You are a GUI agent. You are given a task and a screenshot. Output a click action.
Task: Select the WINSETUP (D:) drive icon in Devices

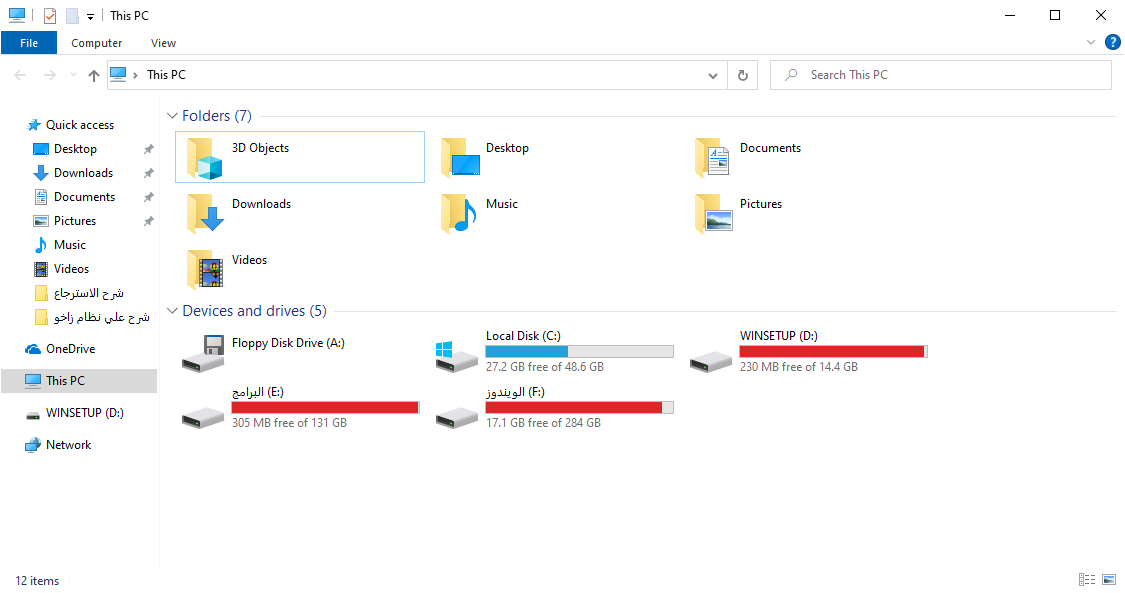[710, 361]
